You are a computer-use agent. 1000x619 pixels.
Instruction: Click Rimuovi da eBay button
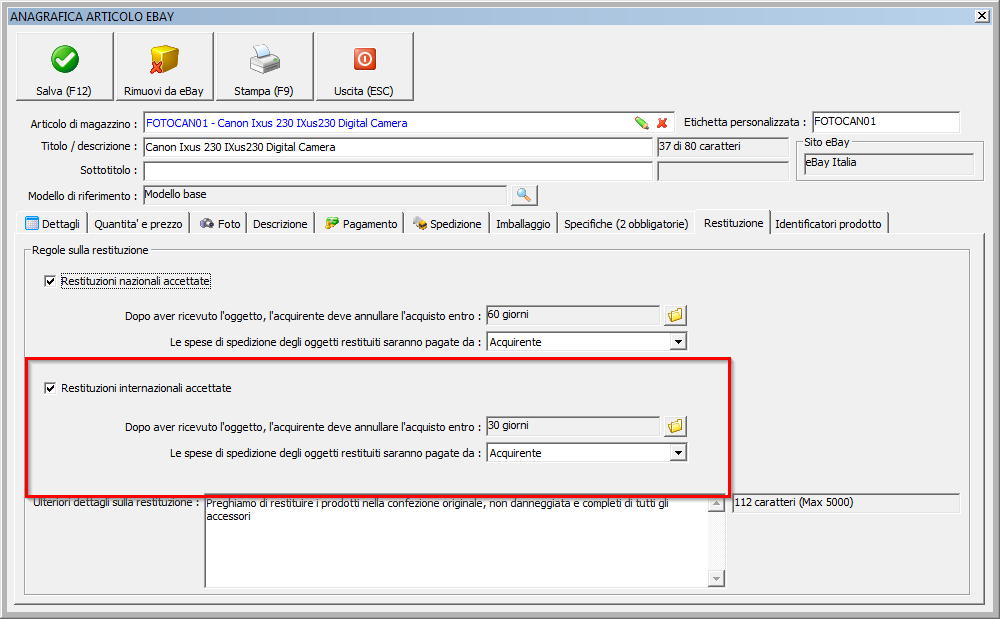pos(164,67)
